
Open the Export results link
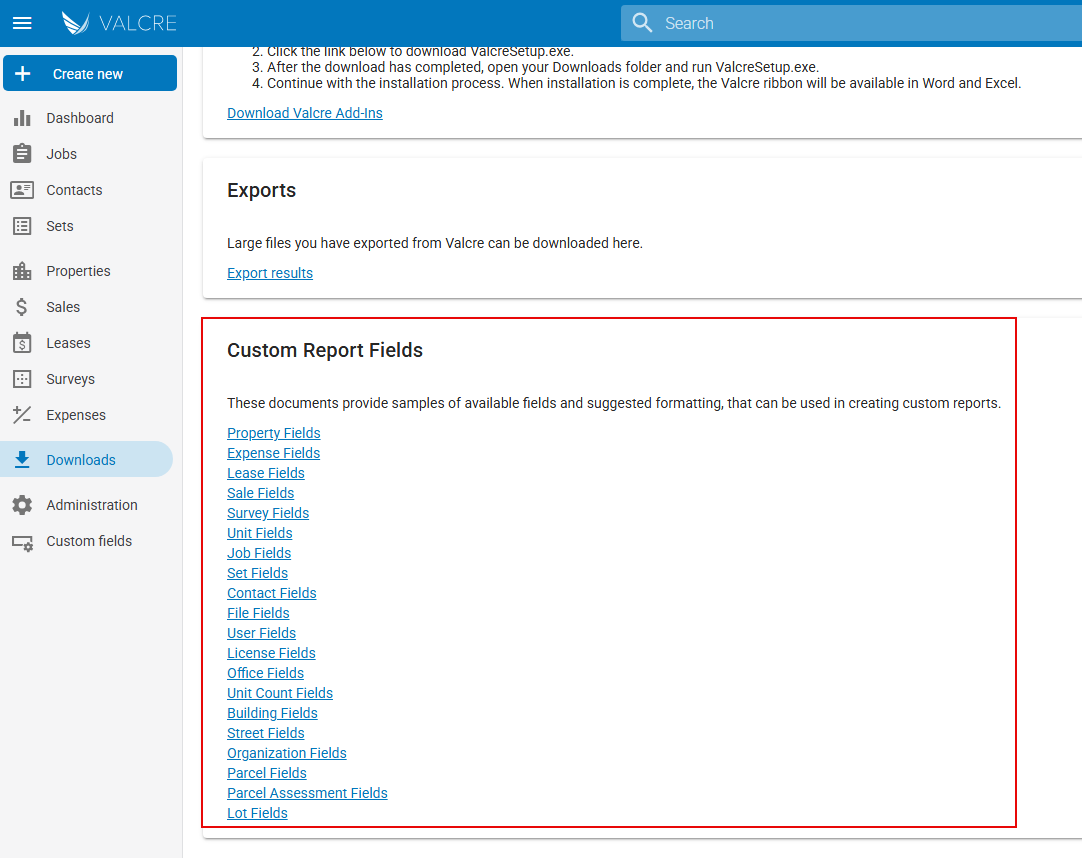tap(270, 273)
